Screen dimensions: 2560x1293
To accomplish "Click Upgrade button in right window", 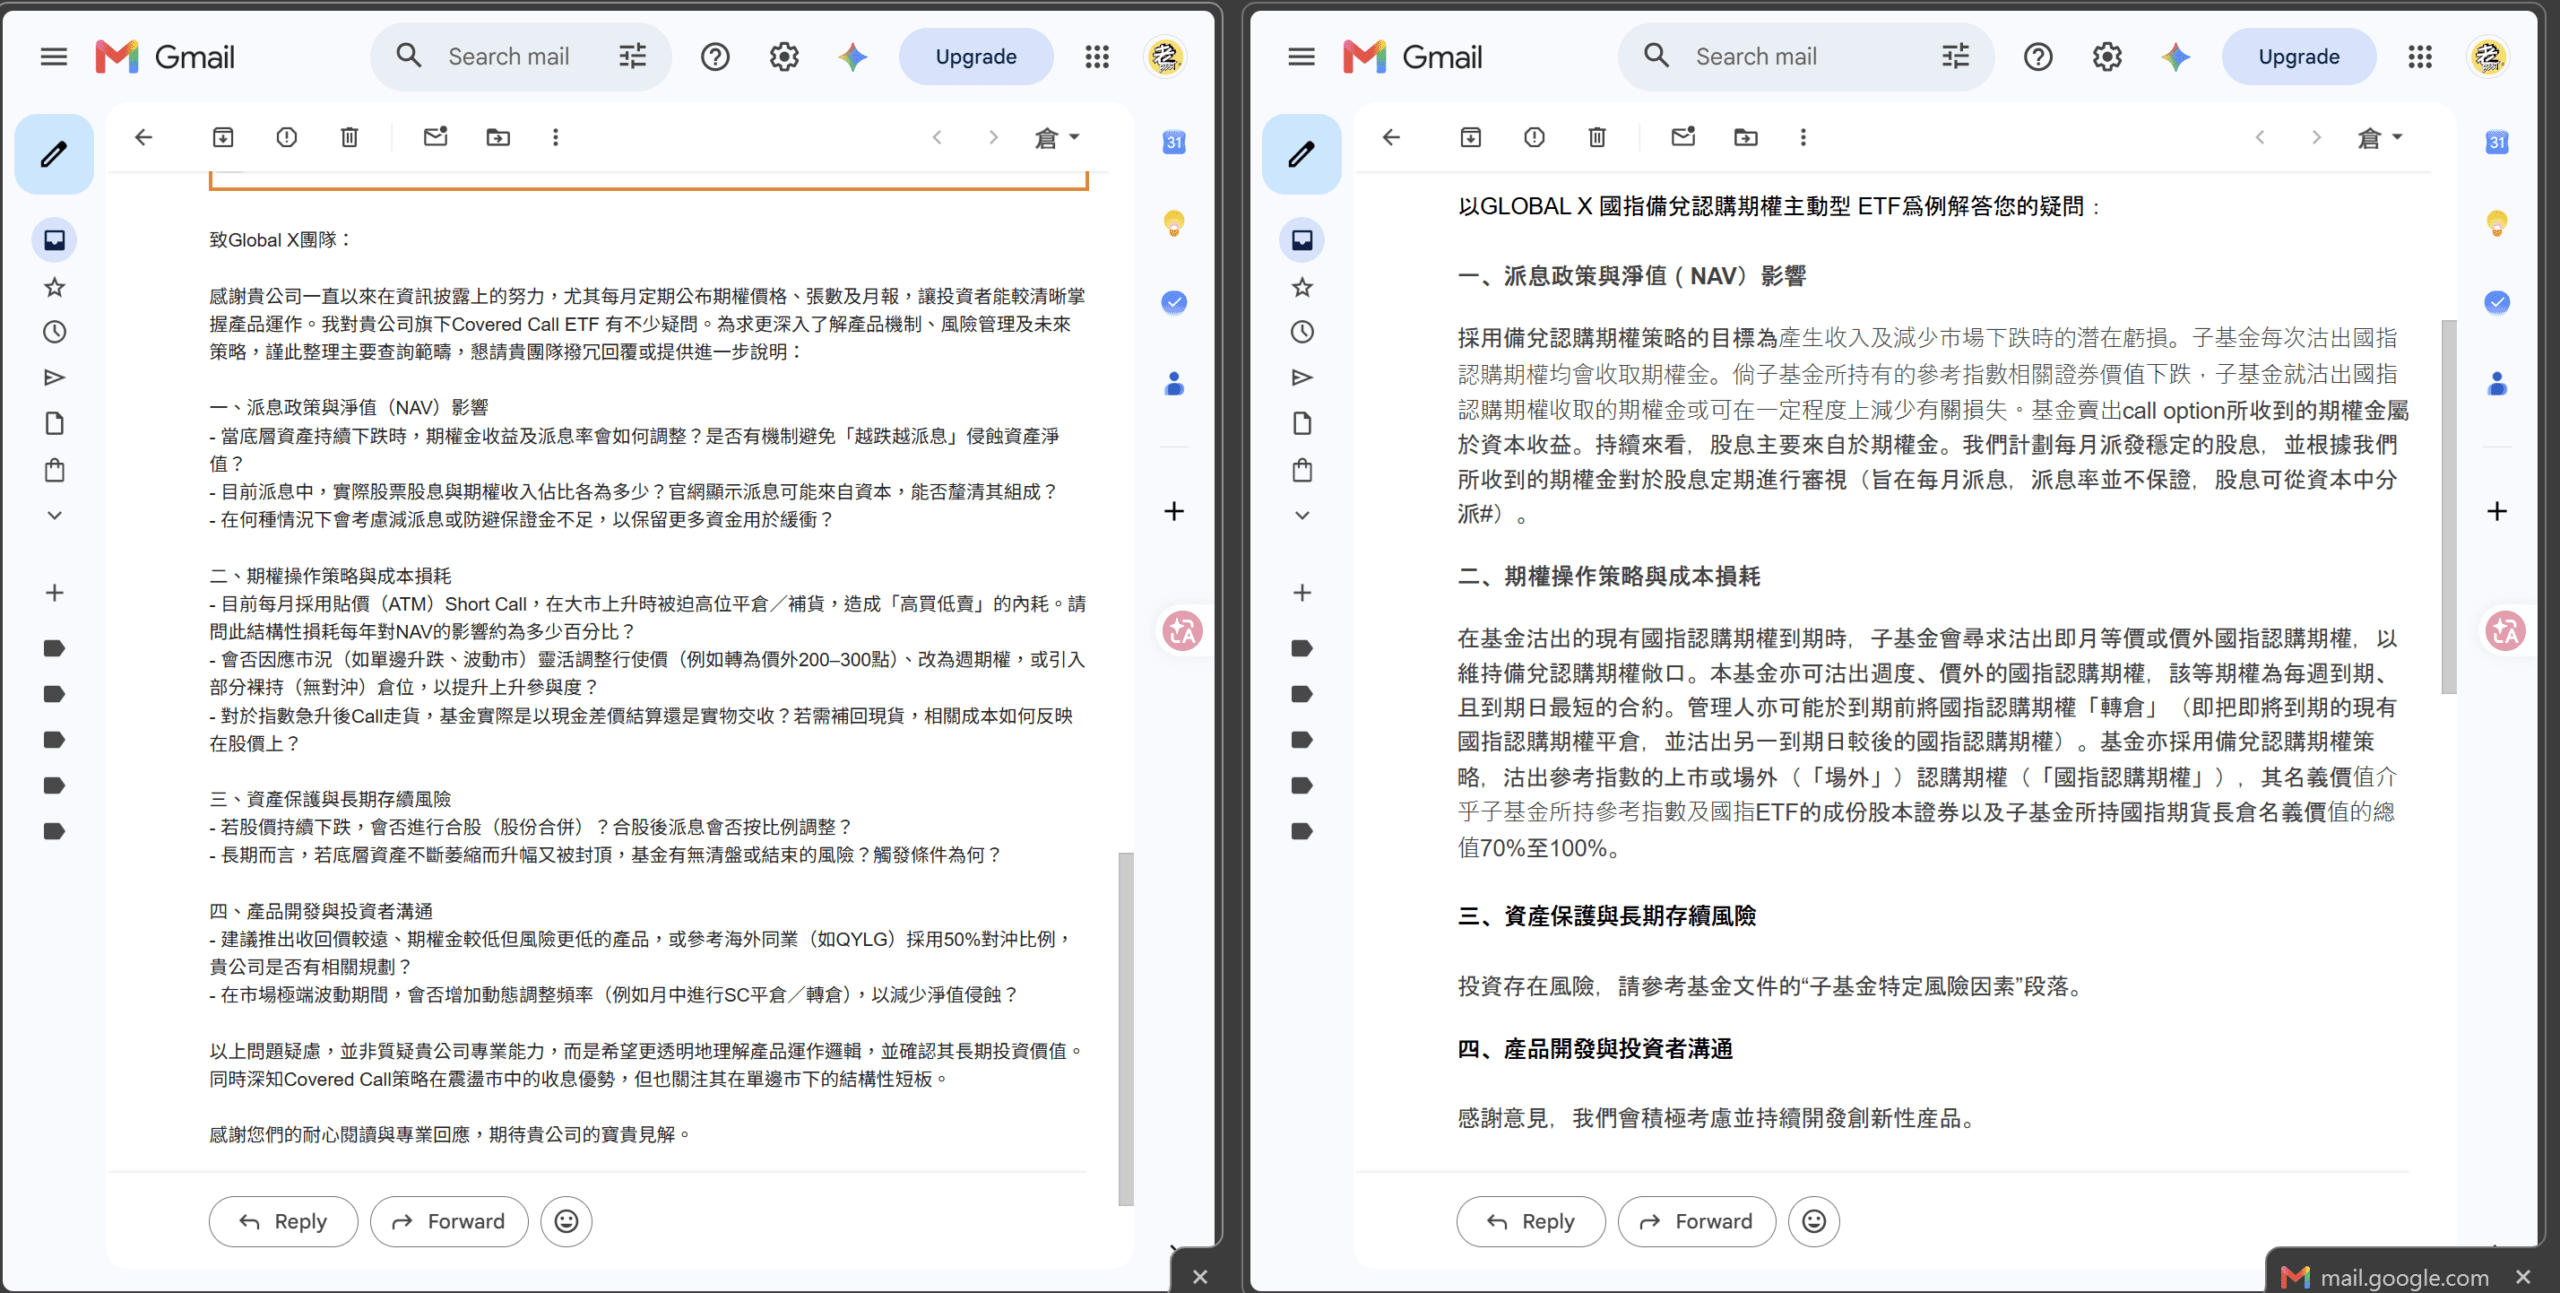I will pyautogui.click(x=2299, y=57).
